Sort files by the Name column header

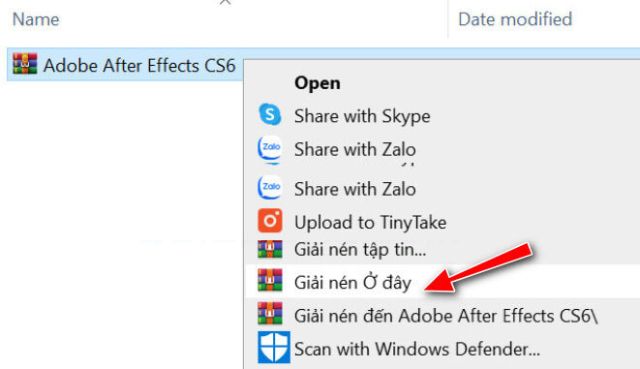click(36, 19)
